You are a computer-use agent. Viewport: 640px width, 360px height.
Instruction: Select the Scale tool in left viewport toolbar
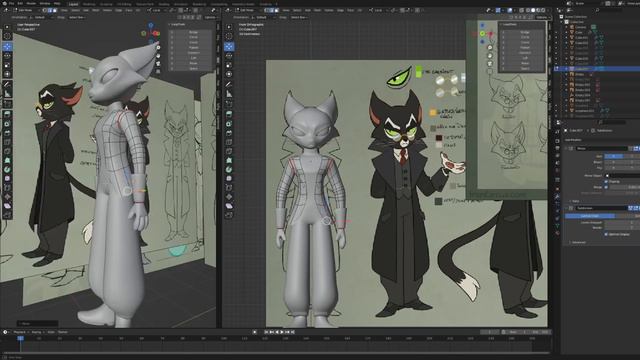click(7, 65)
